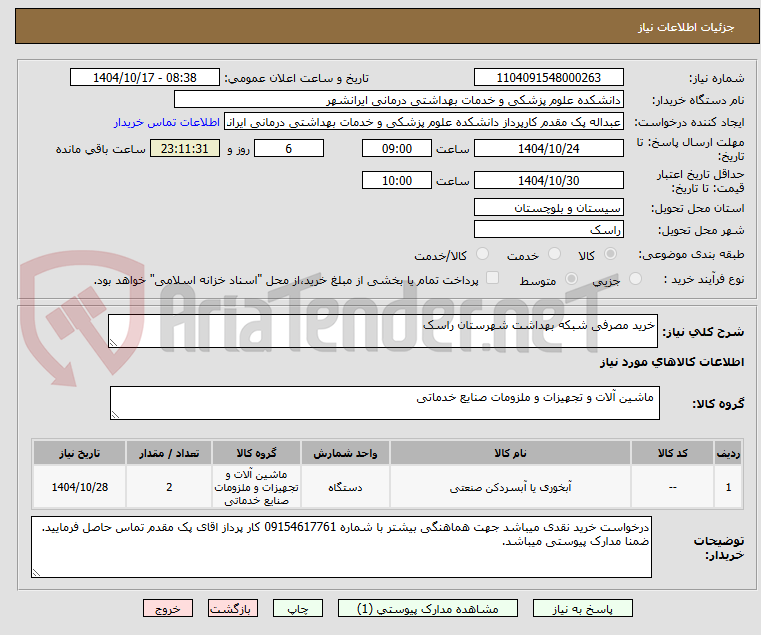Click the شماره نیاز number field
761x635 pixels.
pos(548,78)
